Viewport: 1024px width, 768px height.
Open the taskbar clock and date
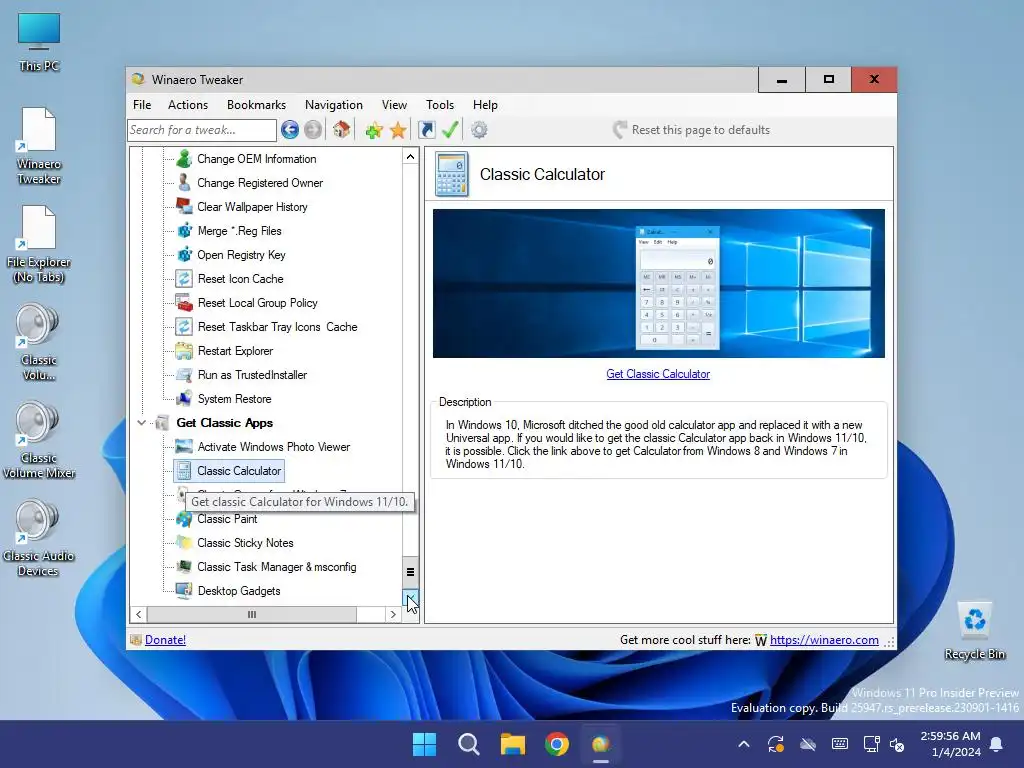tap(950, 744)
